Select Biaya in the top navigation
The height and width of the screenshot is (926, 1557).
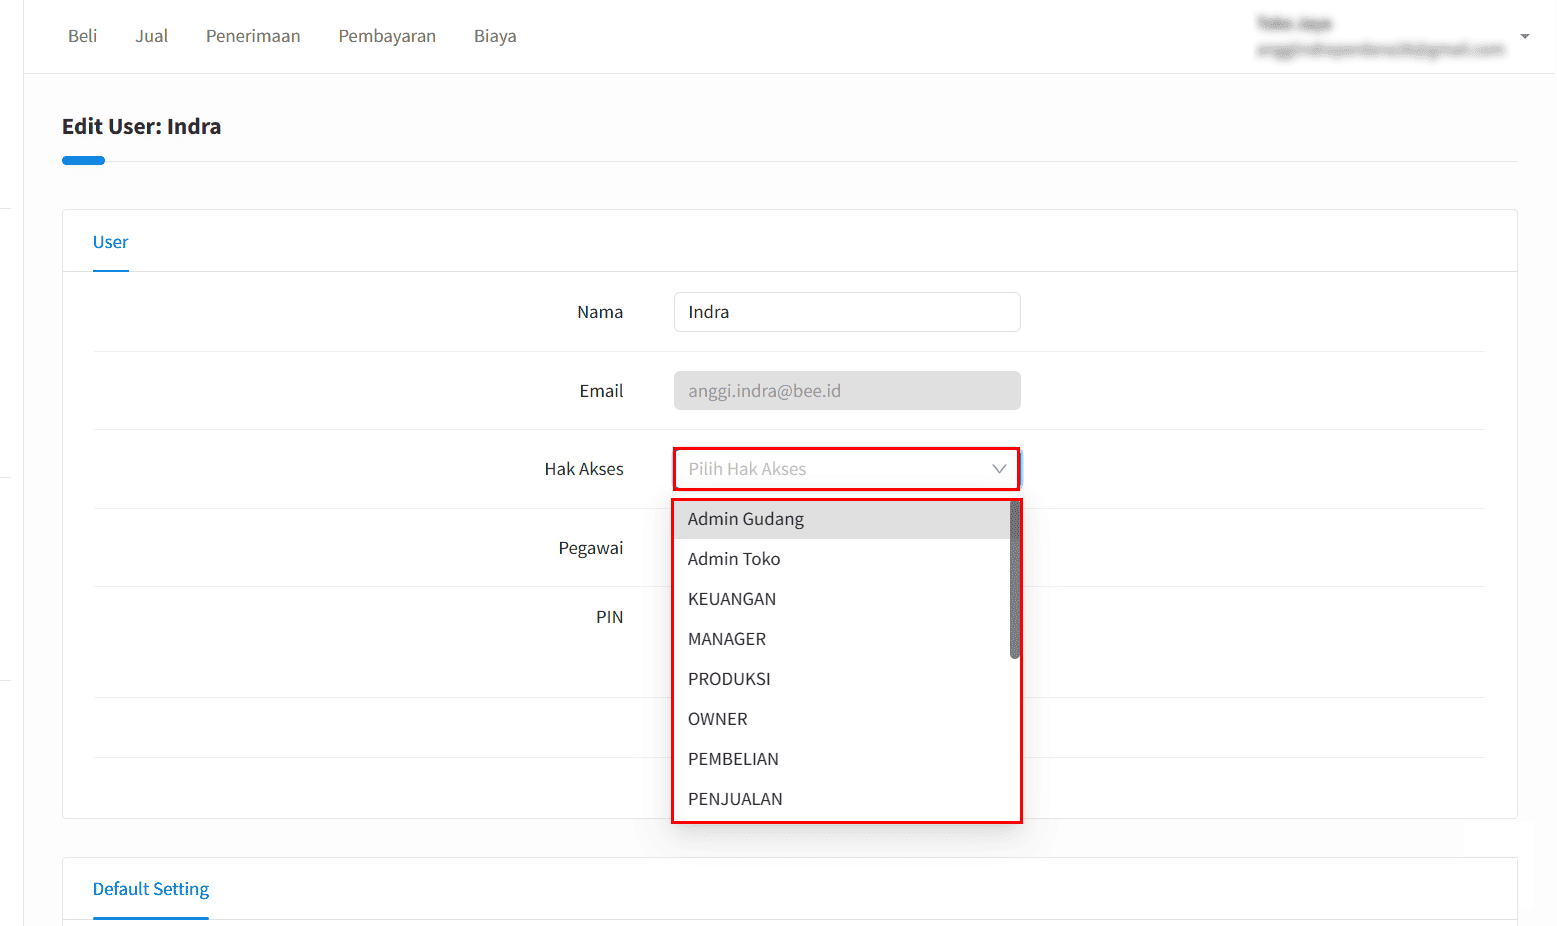495,36
